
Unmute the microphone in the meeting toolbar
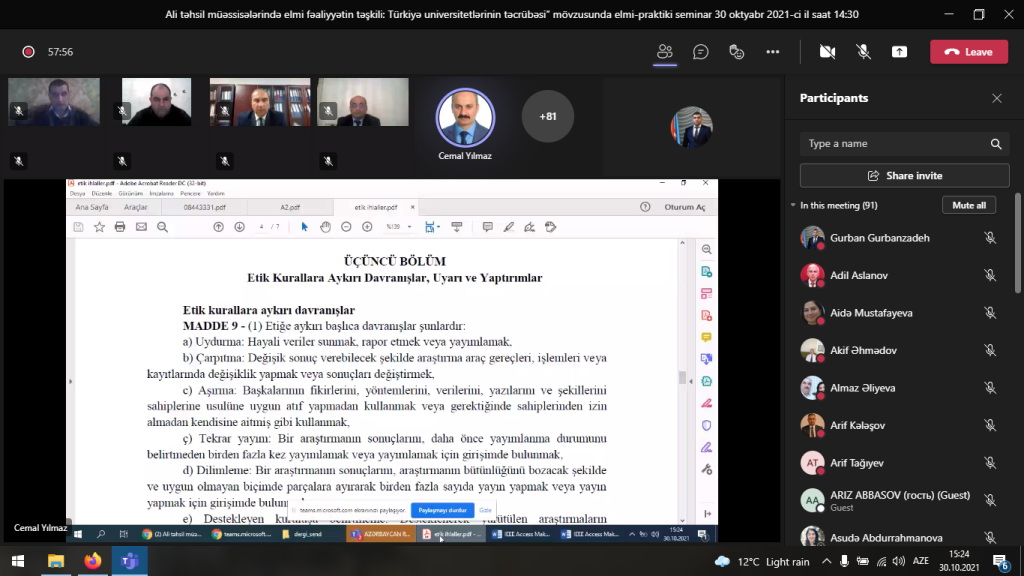(863, 52)
